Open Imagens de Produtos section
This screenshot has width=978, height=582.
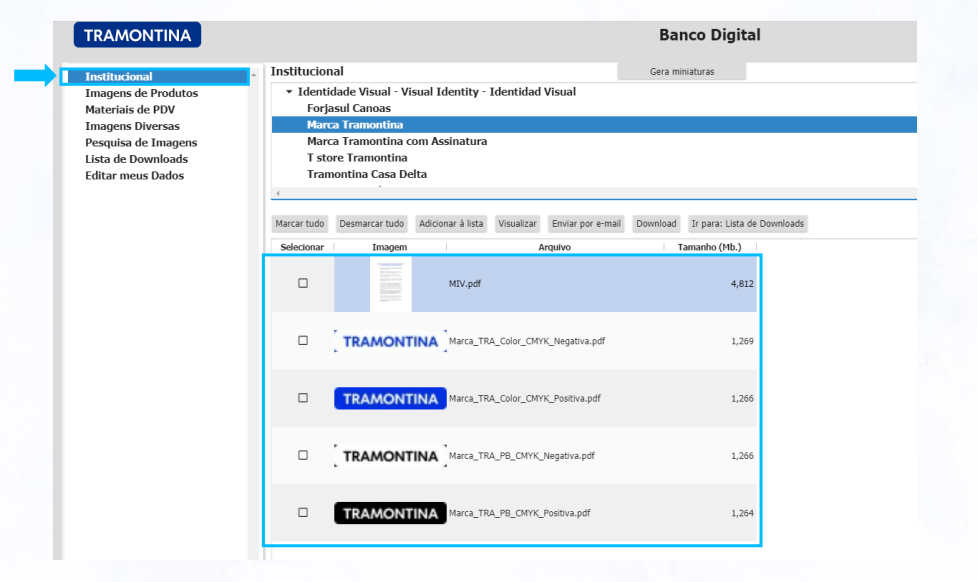(142, 93)
